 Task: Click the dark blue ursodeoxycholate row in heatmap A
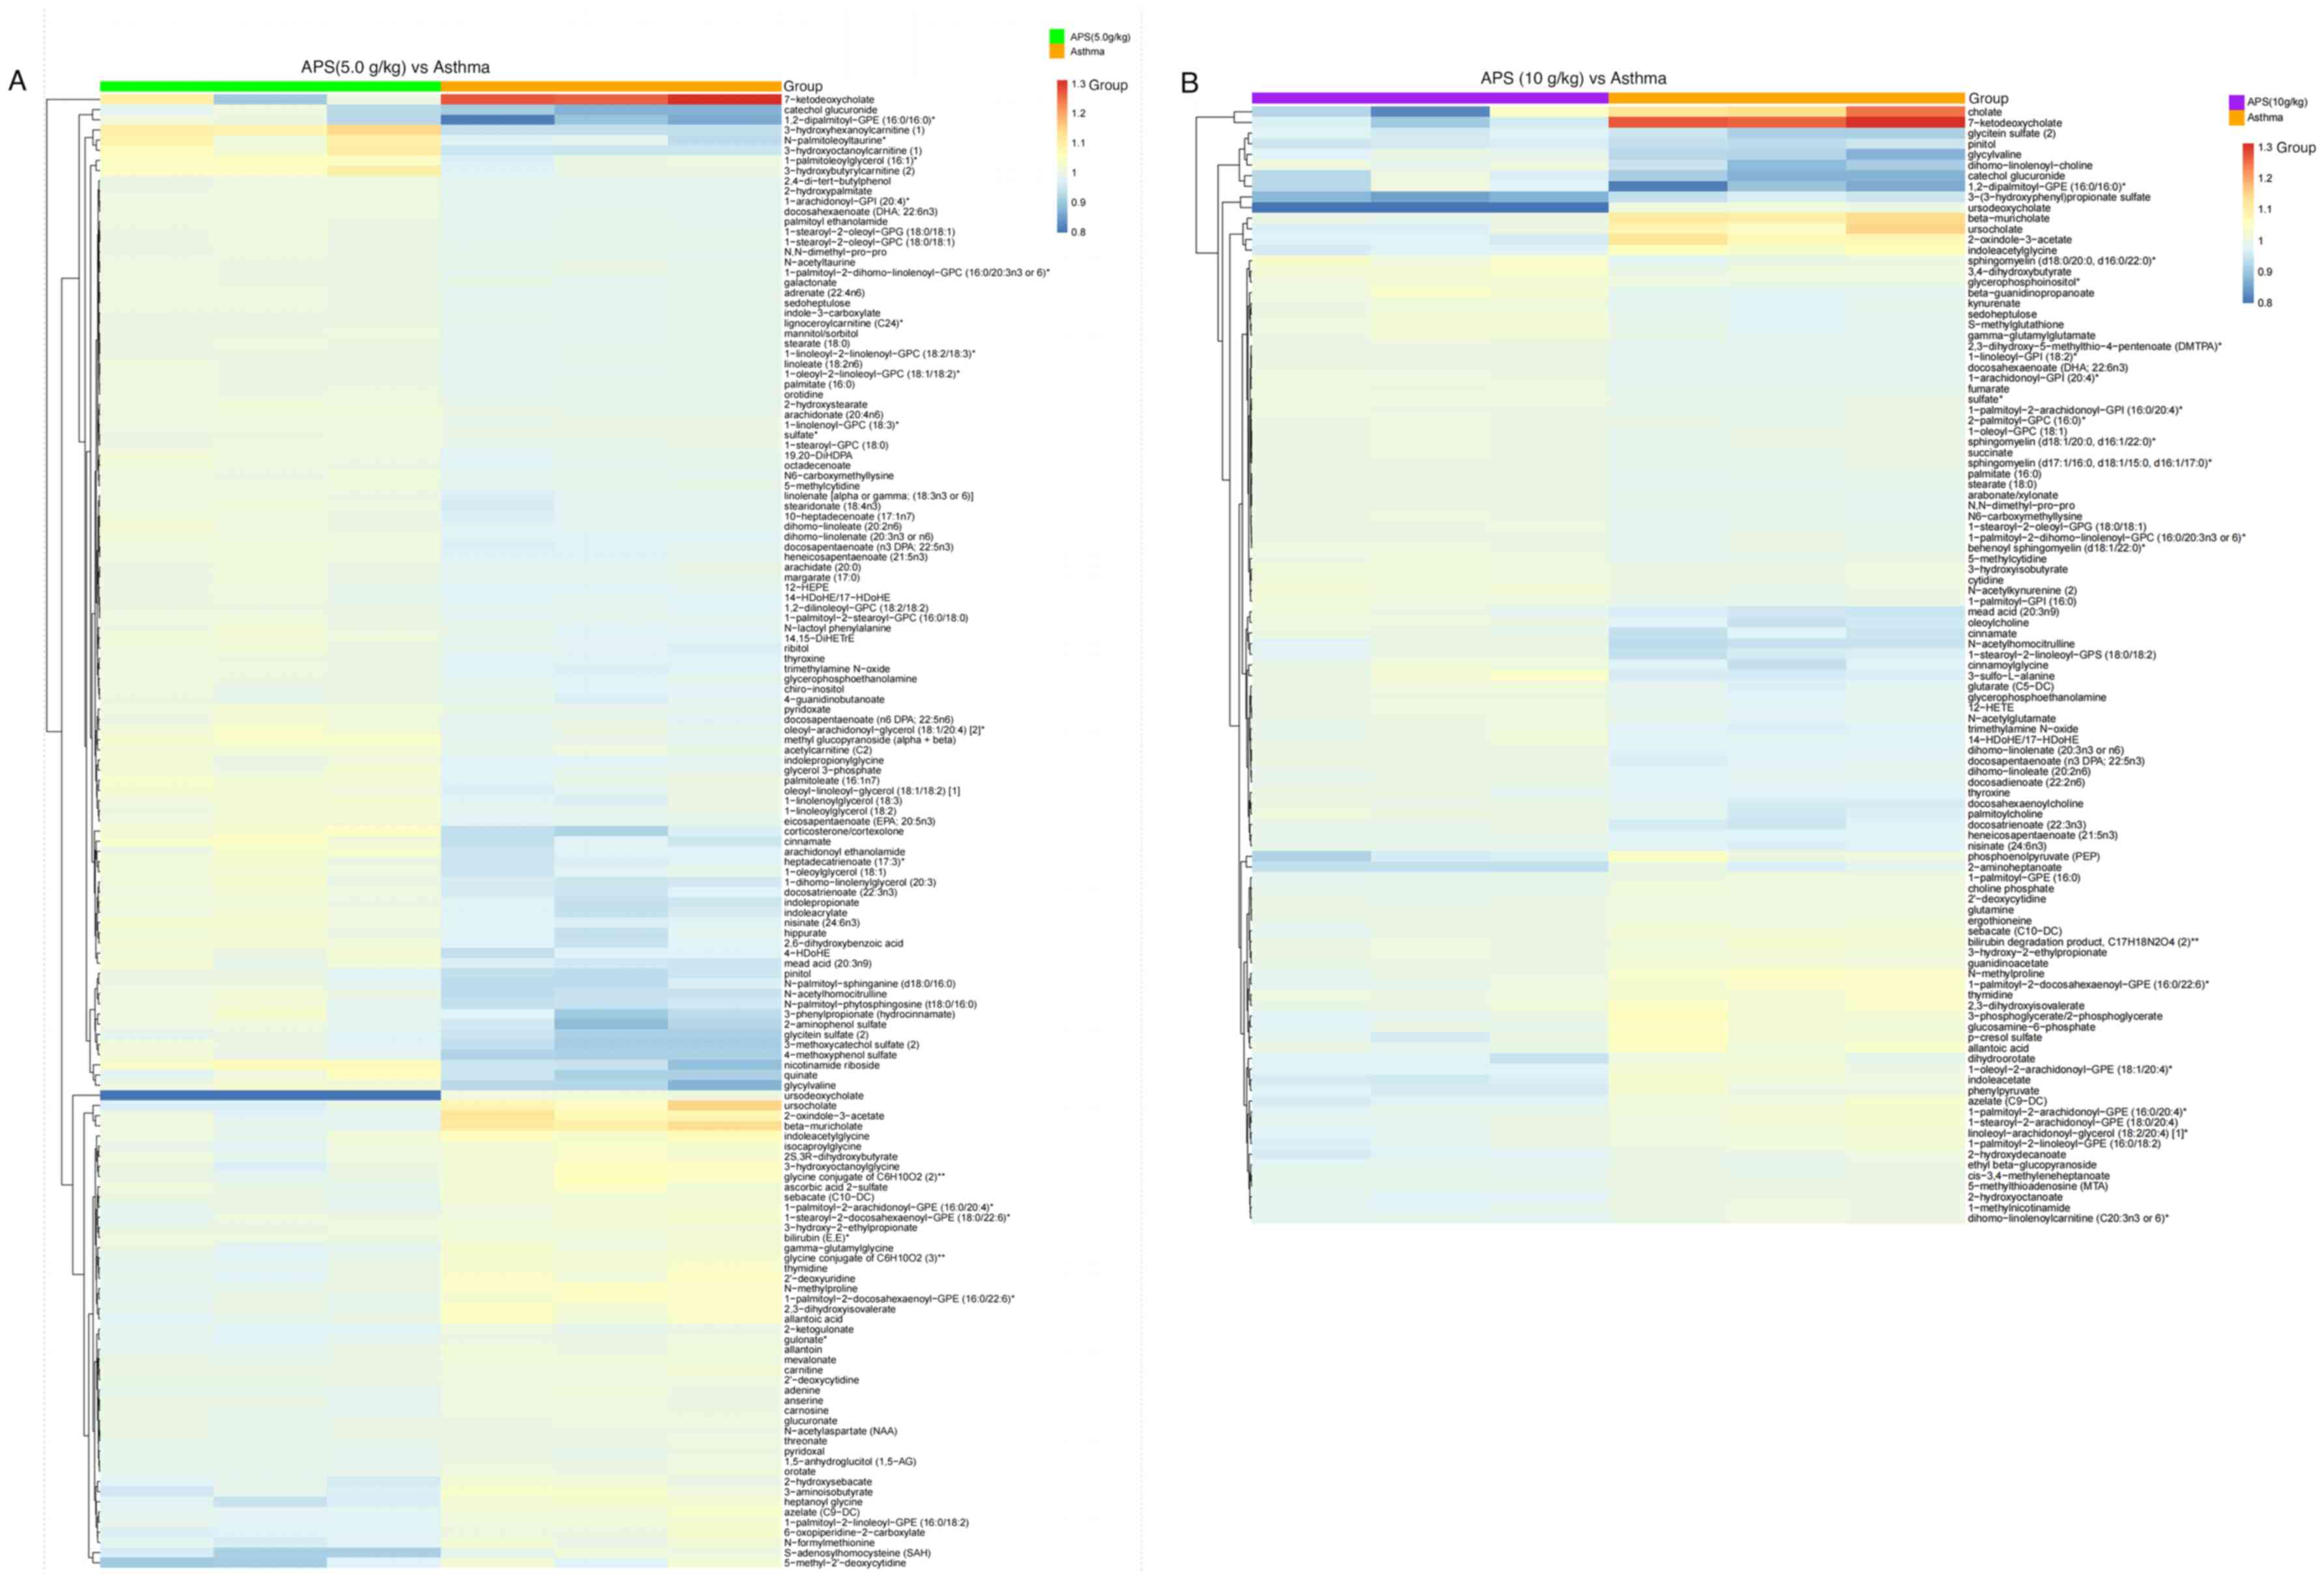270,1095
